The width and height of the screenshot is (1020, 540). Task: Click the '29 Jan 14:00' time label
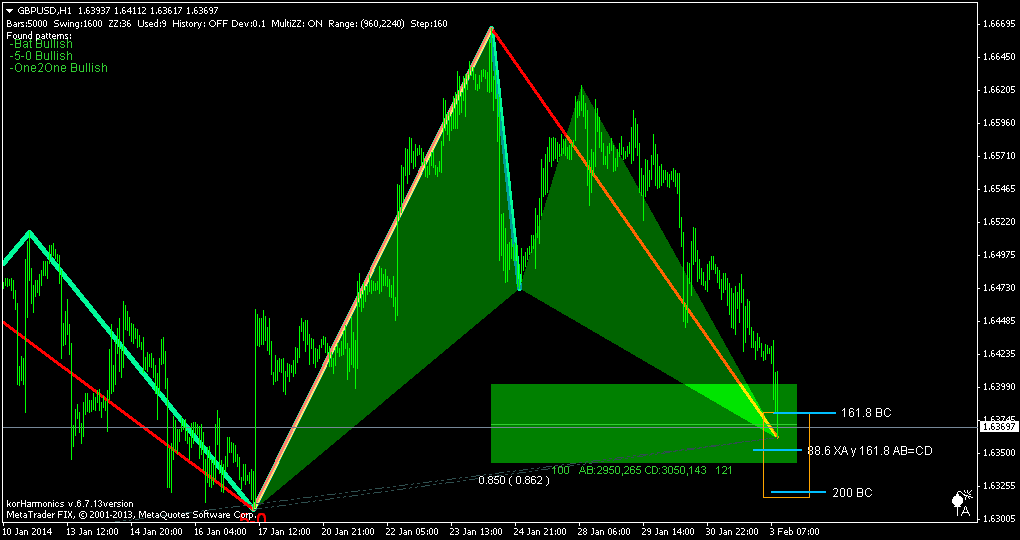[x=667, y=532]
